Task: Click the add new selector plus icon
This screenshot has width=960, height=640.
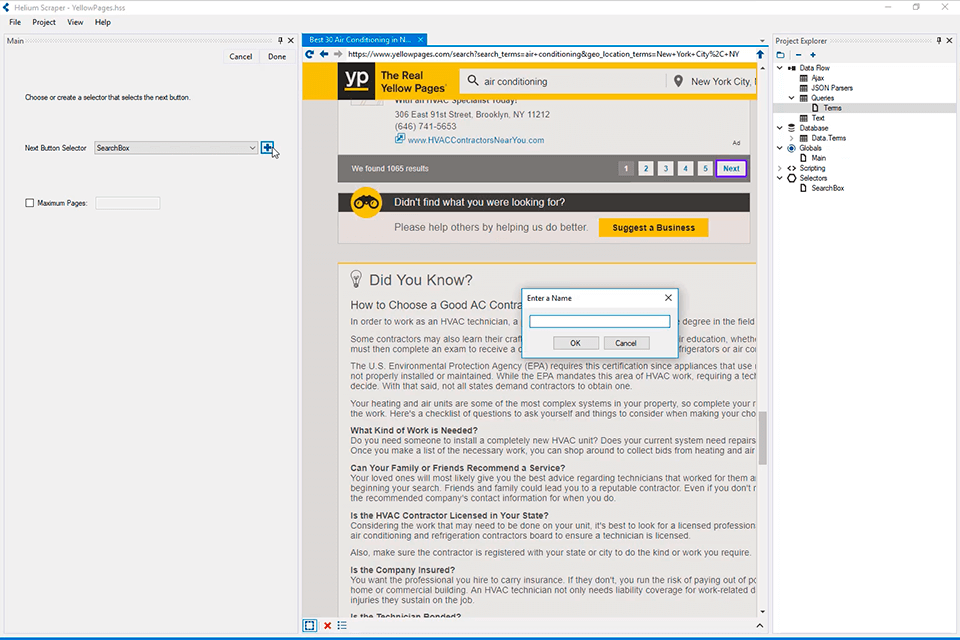Action: tap(267, 148)
